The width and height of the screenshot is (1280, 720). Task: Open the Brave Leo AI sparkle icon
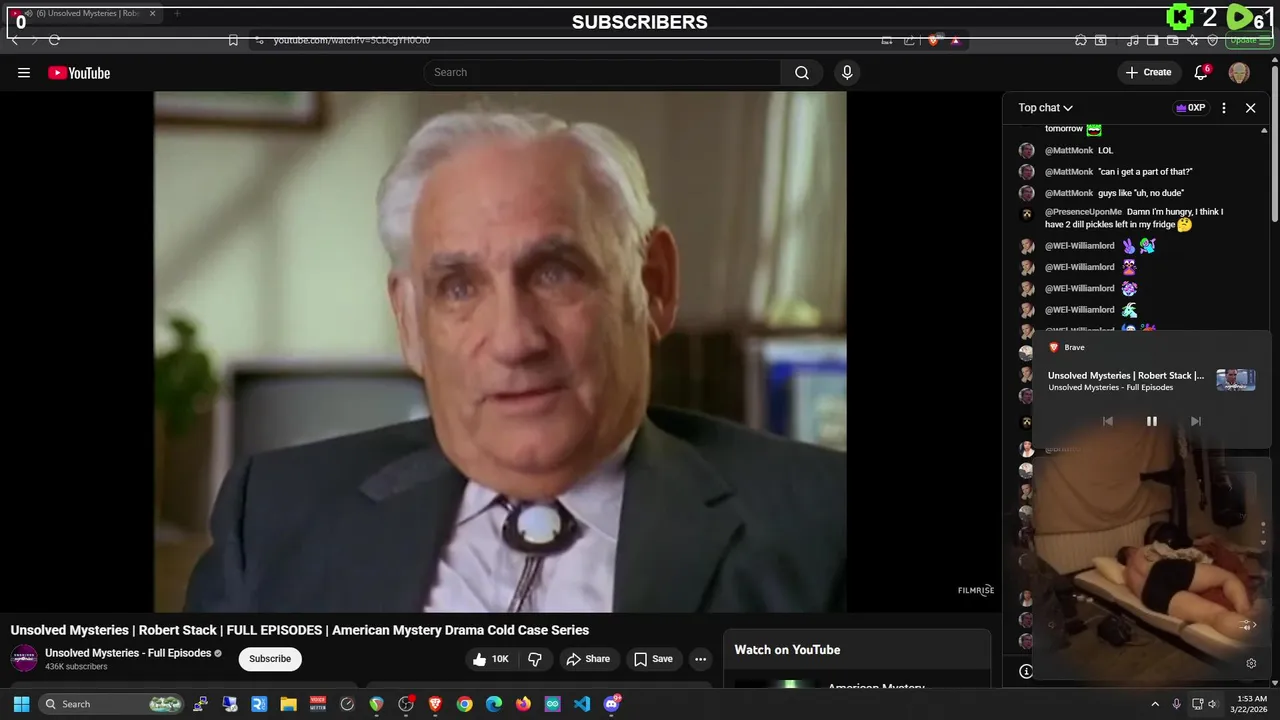pos(1192,40)
